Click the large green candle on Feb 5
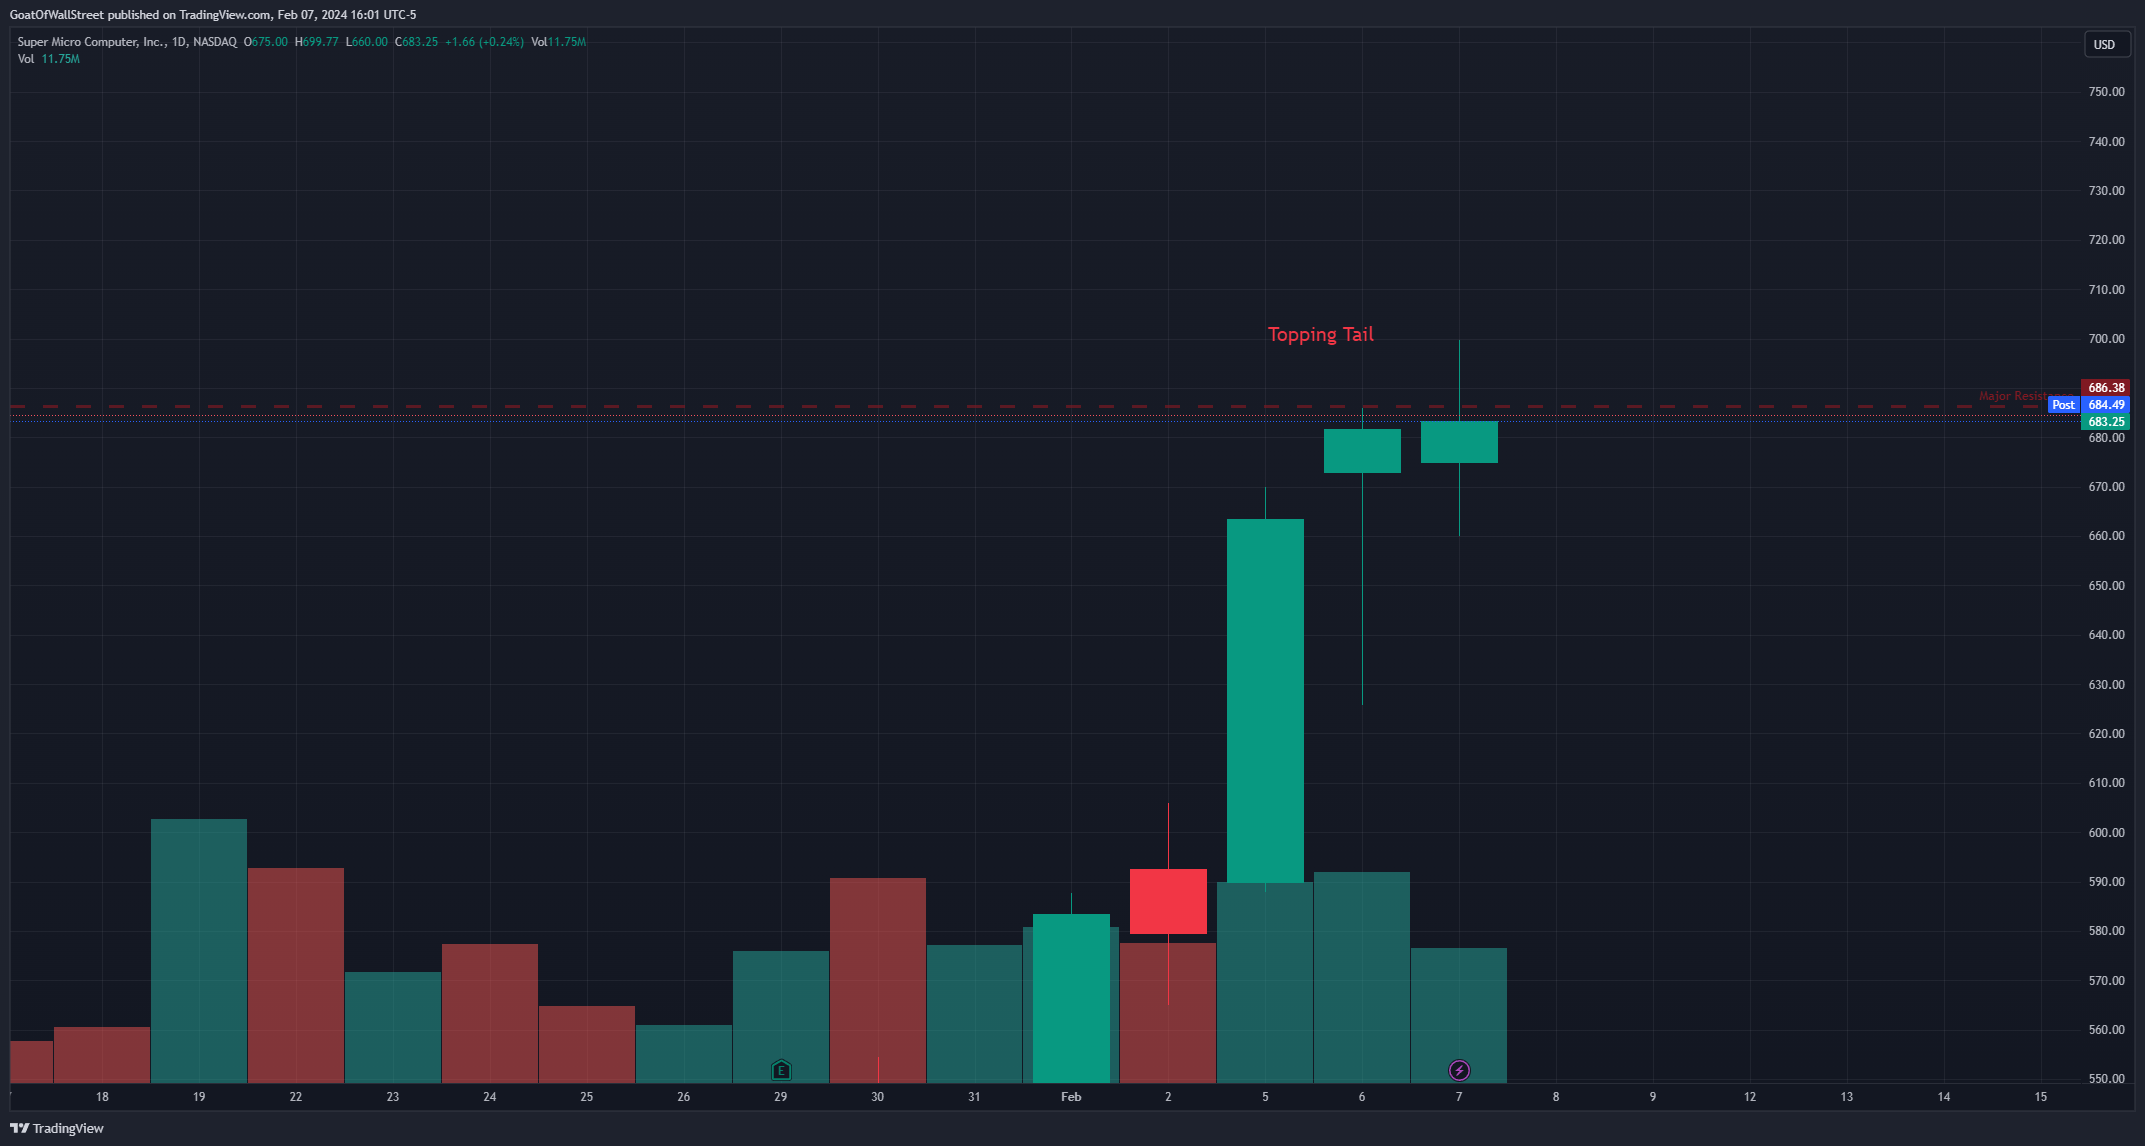The image size is (2145, 1146). click(1265, 700)
